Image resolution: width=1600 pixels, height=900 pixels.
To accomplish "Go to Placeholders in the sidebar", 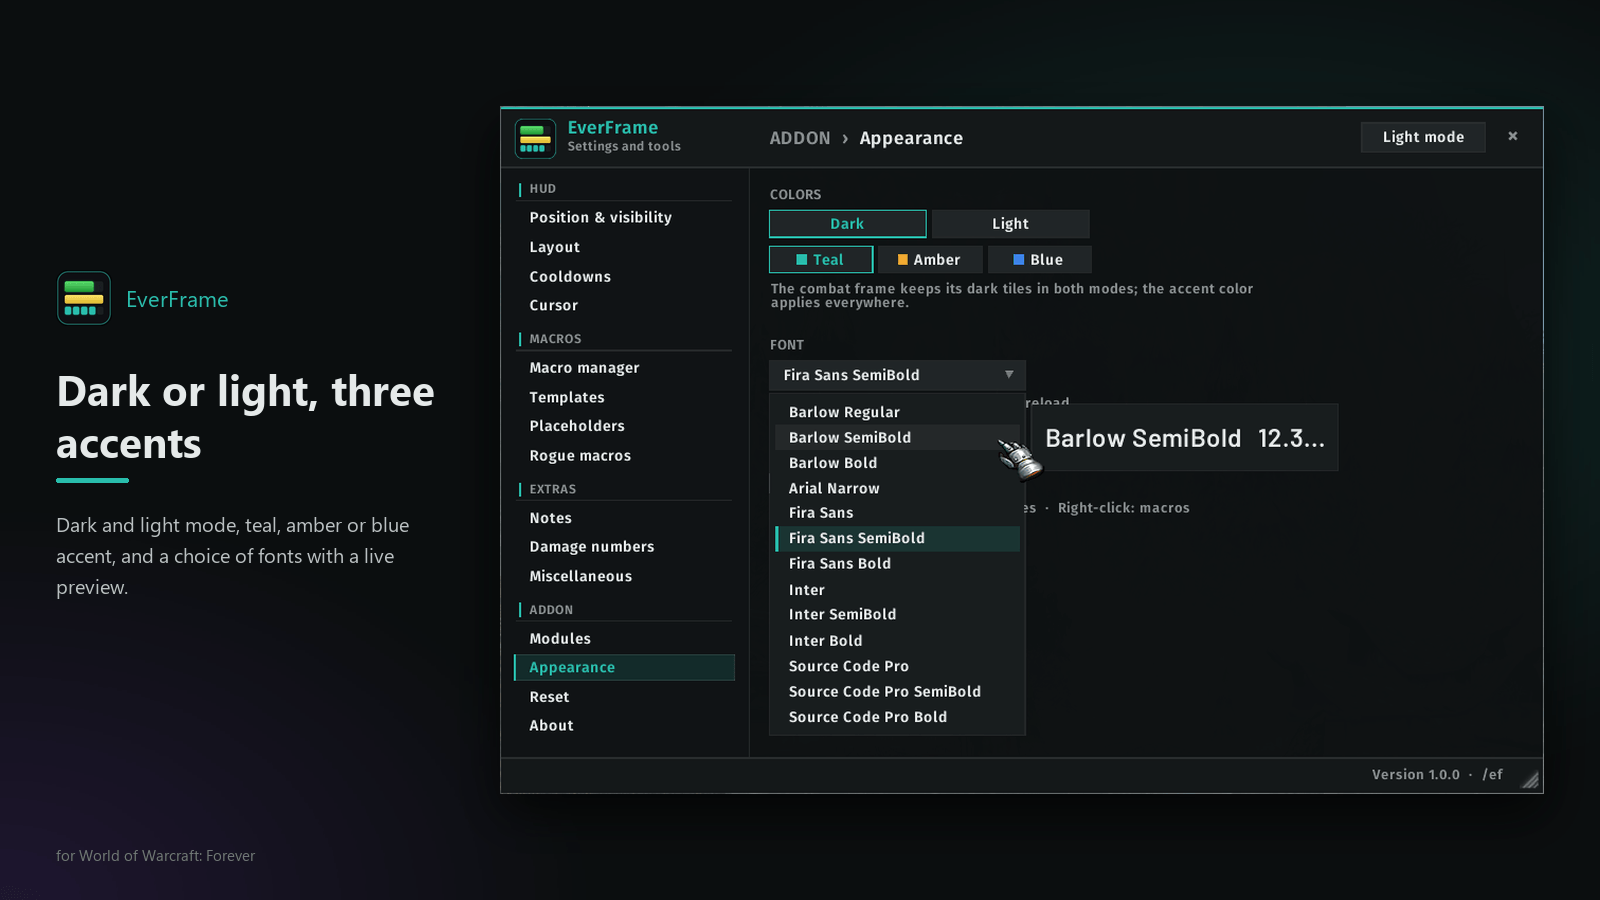I will pos(624,426).
